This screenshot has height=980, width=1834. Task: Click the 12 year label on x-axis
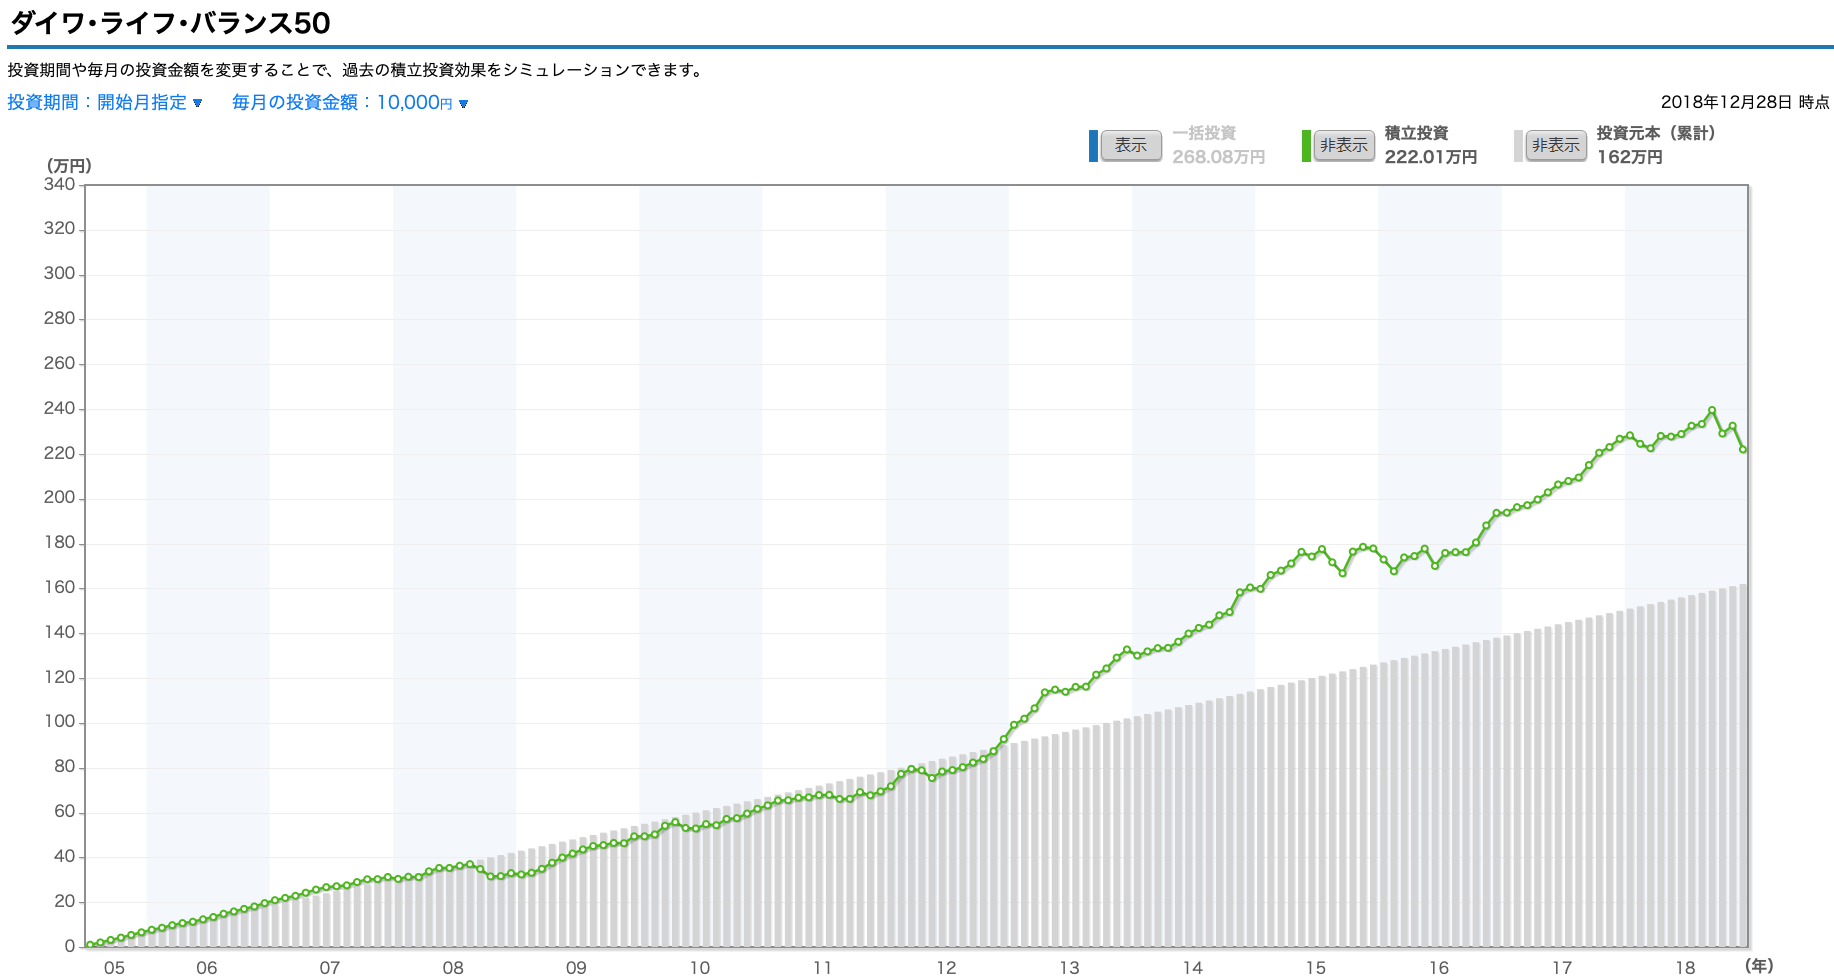pyautogui.click(x=946, y=967)
